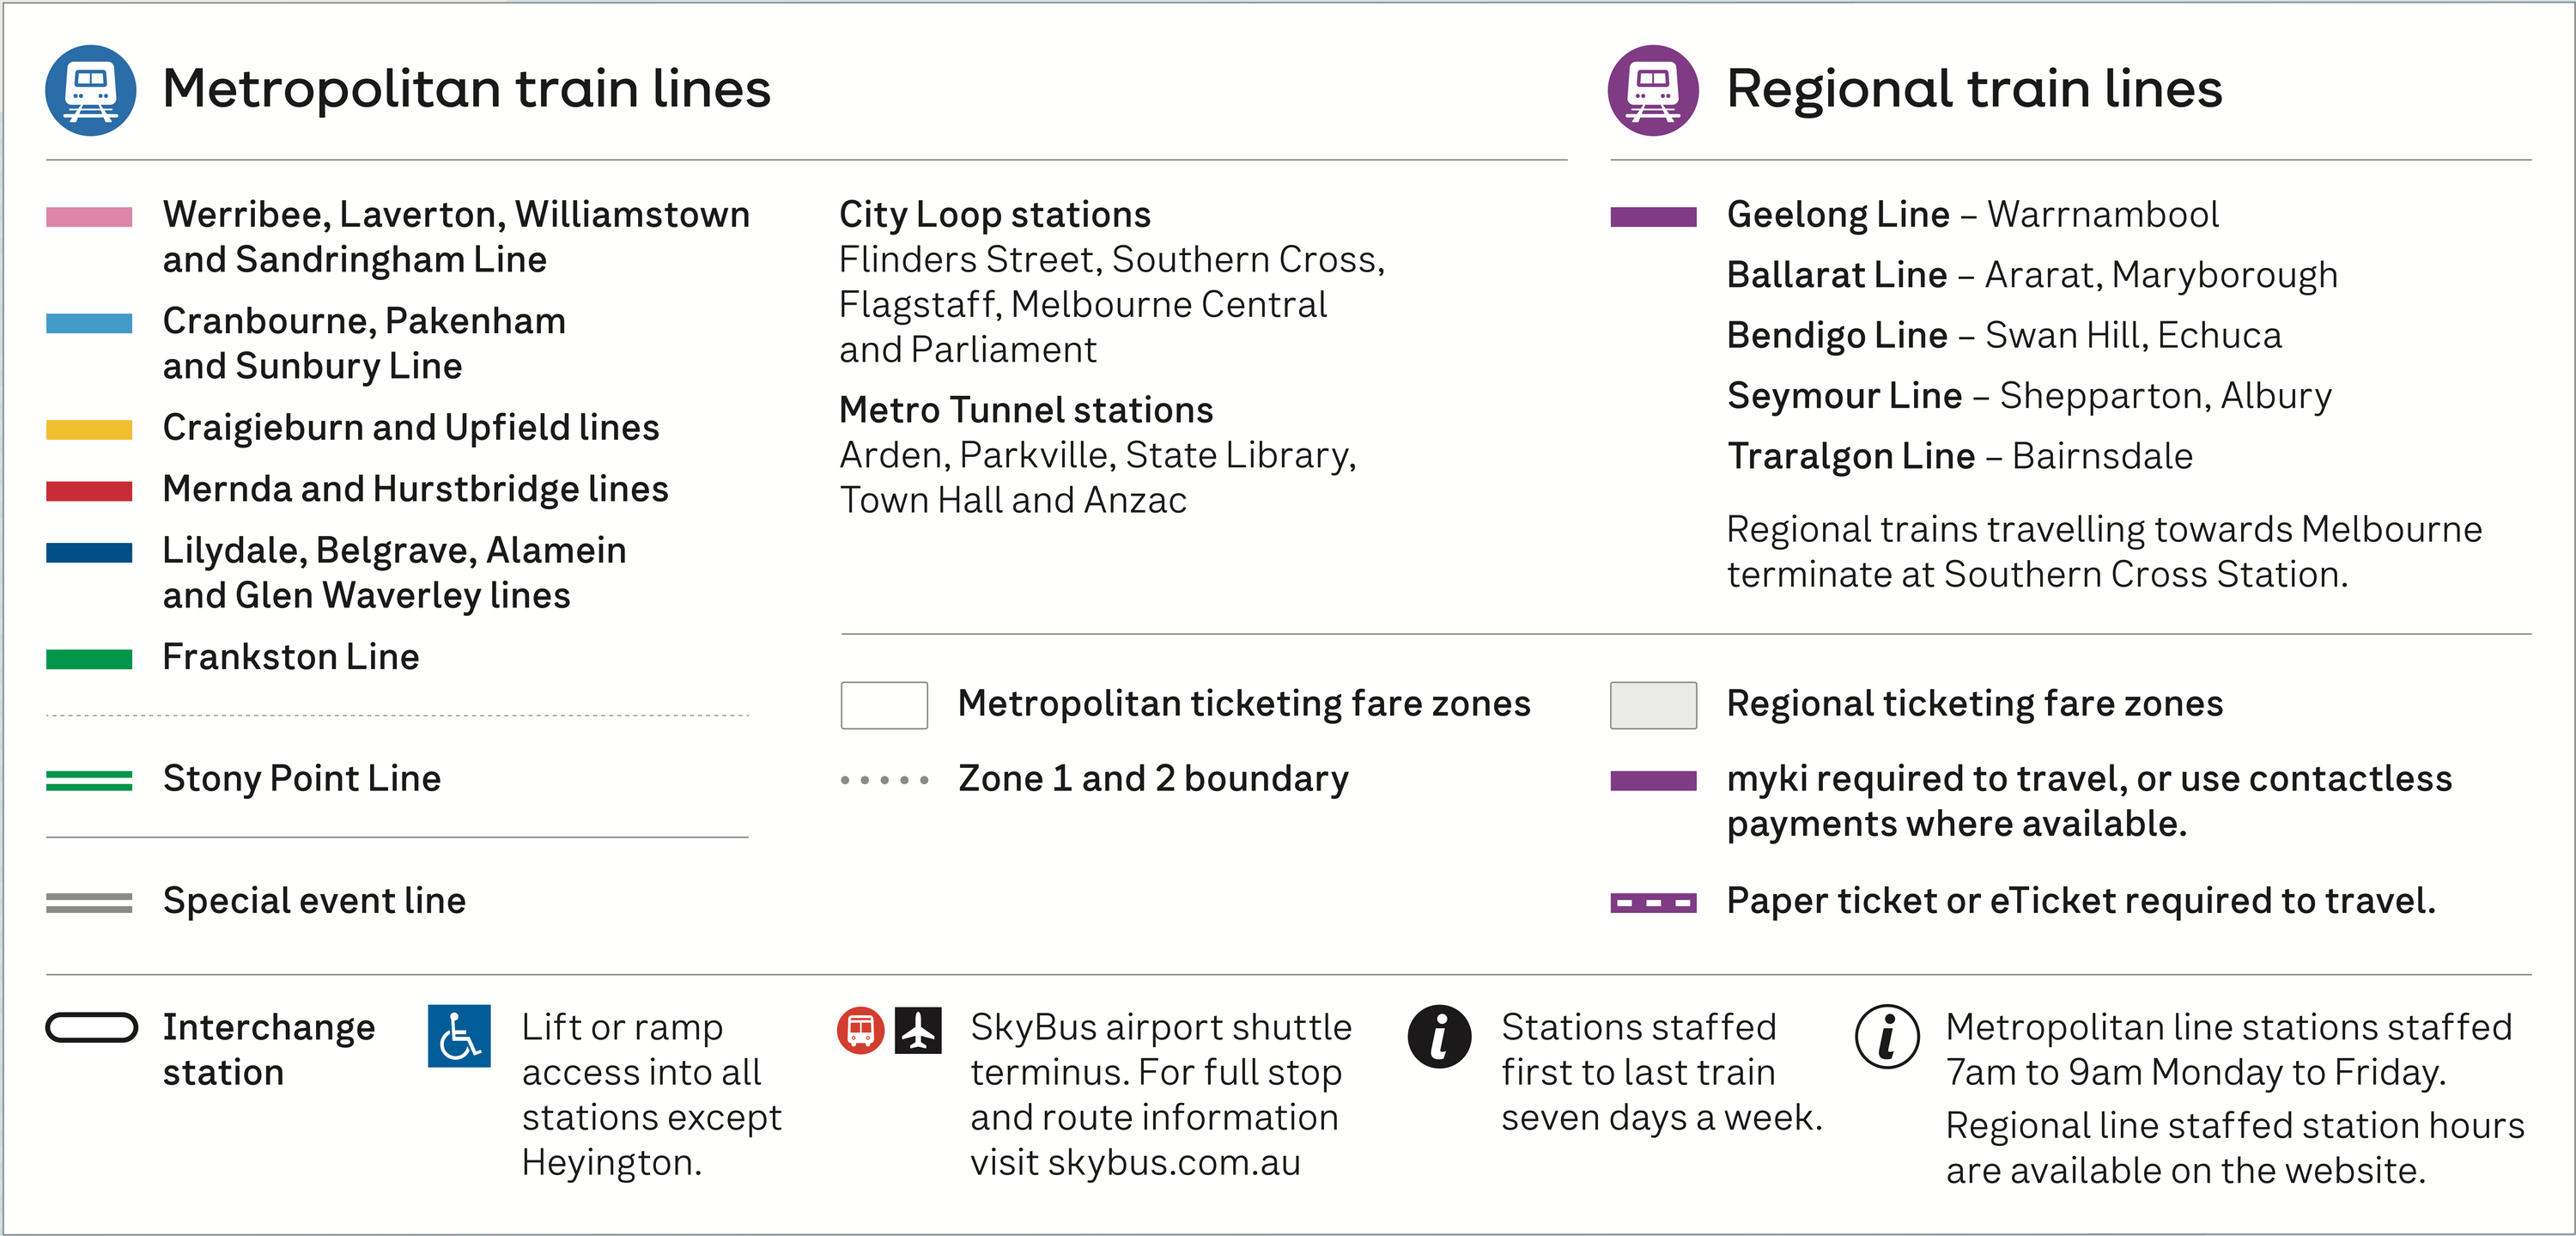Click the solid black information icon
The image size is (2576, 1236).
point(1439,1036)
